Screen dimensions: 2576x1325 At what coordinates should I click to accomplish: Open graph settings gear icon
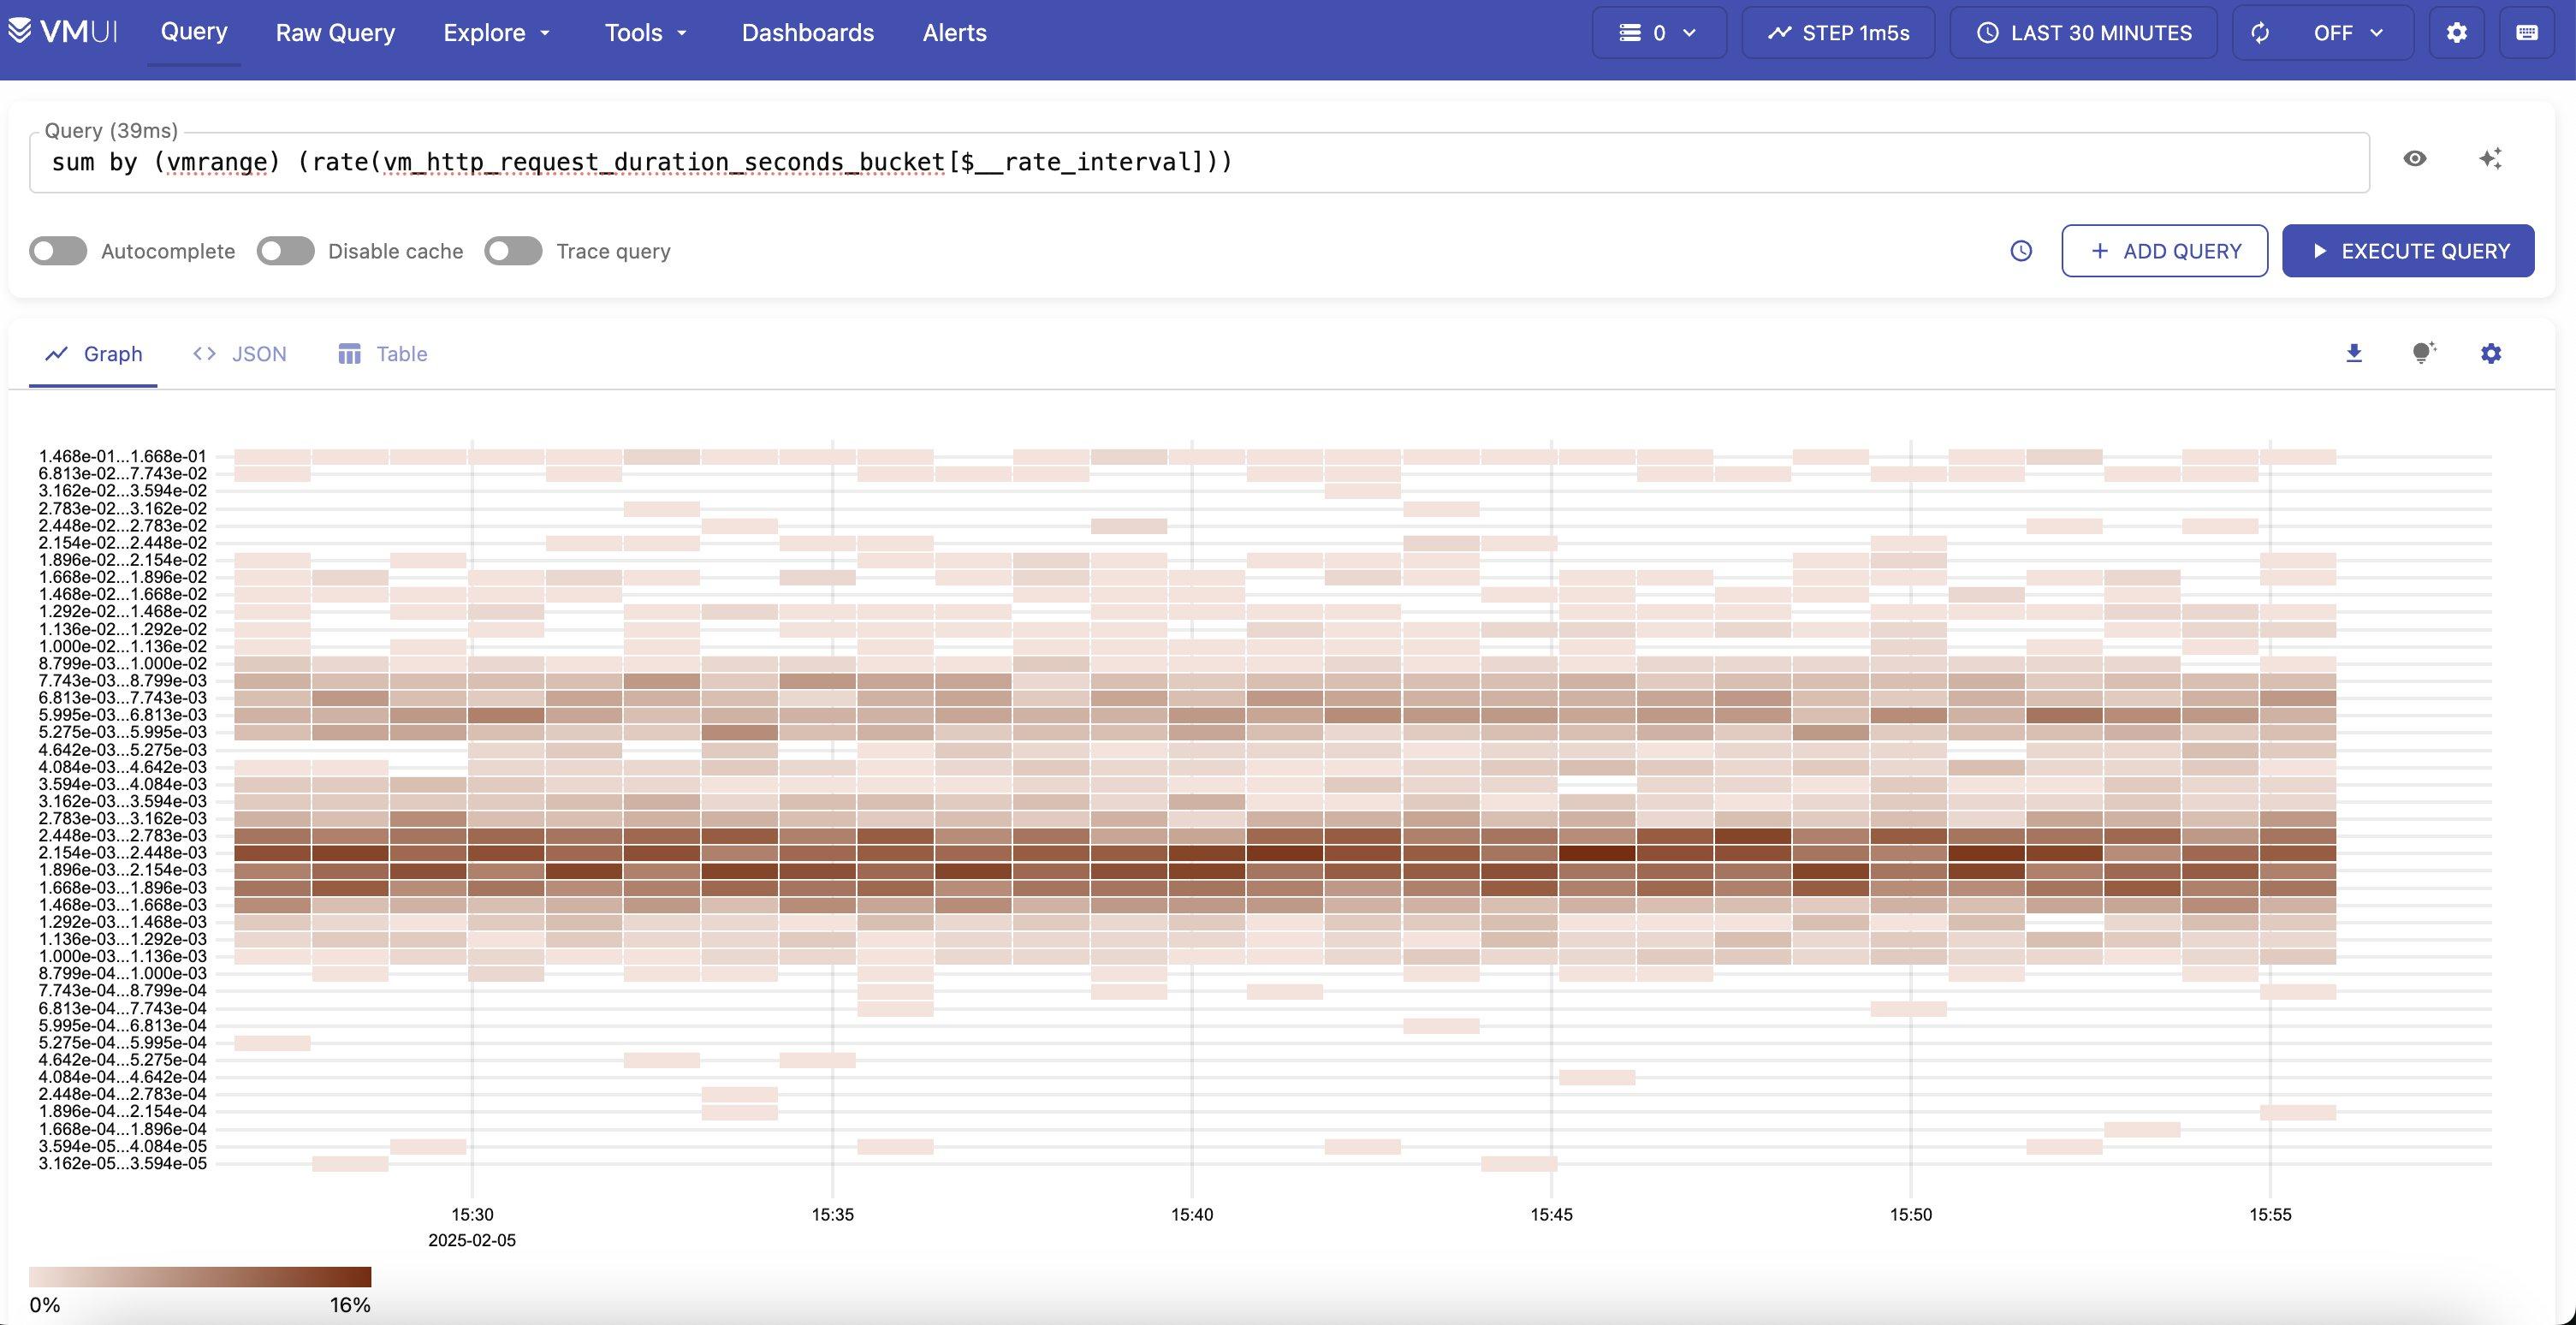point(2491,353)
